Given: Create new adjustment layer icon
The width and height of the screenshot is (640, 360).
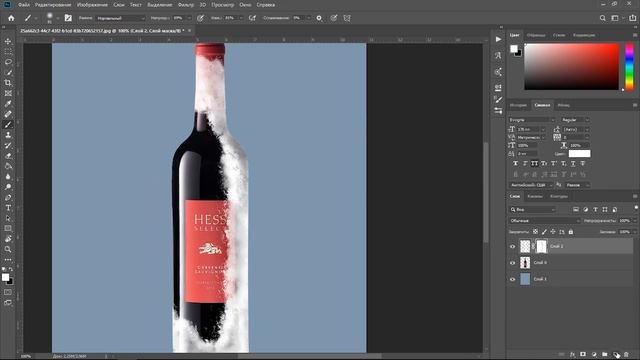Looking at the screenshot, I should 594,355.
